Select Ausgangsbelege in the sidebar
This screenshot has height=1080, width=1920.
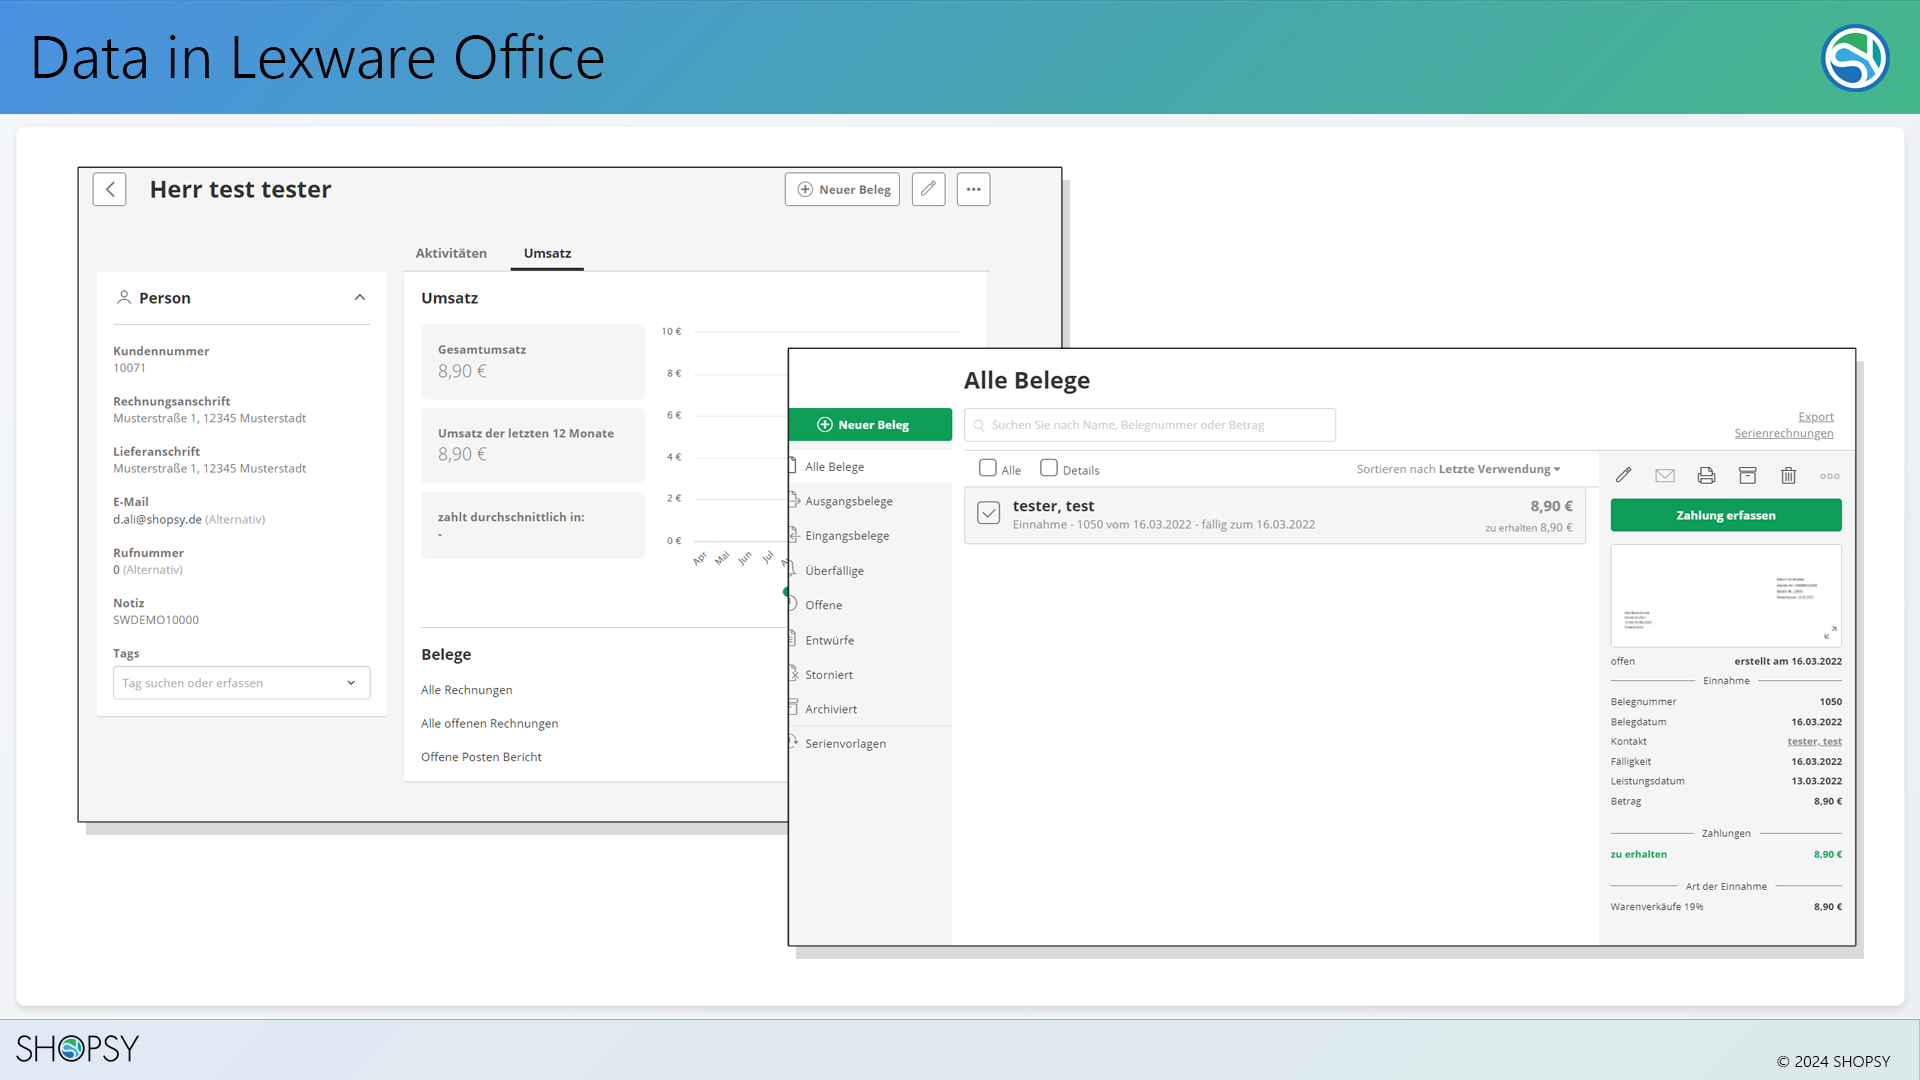coord(849,501)
